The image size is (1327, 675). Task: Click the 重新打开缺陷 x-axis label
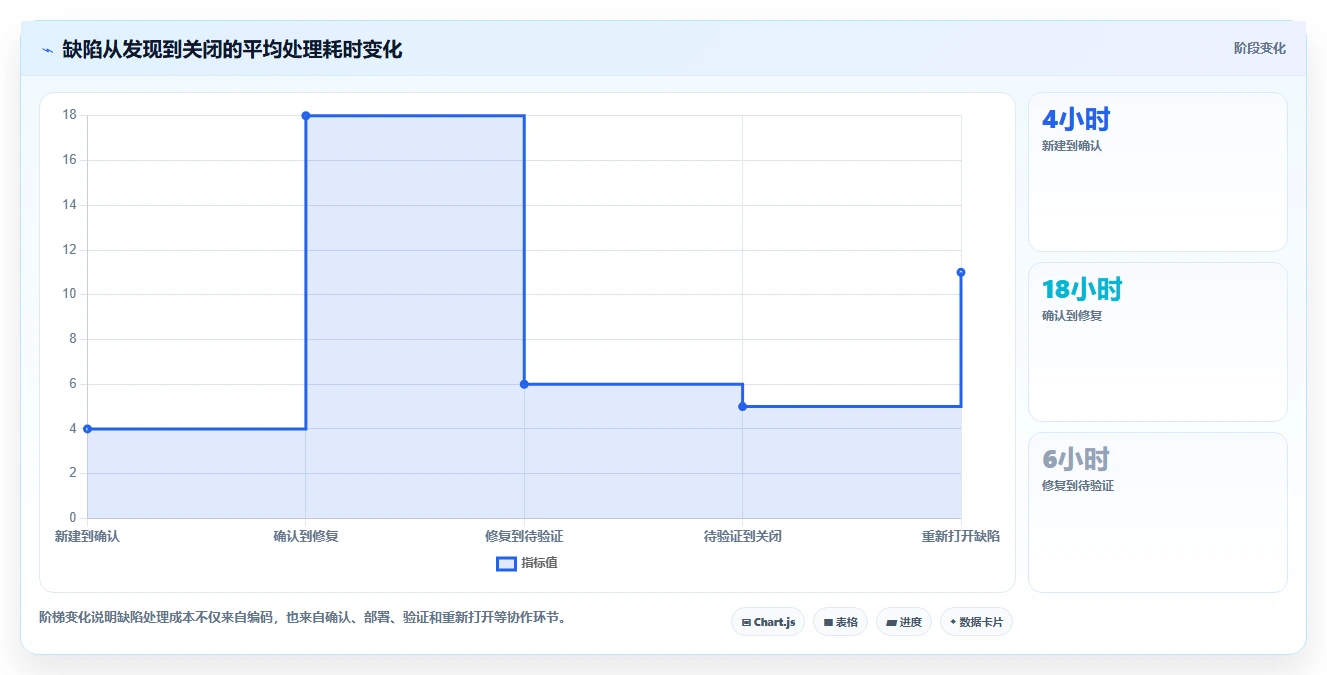(x=961, y=537)
